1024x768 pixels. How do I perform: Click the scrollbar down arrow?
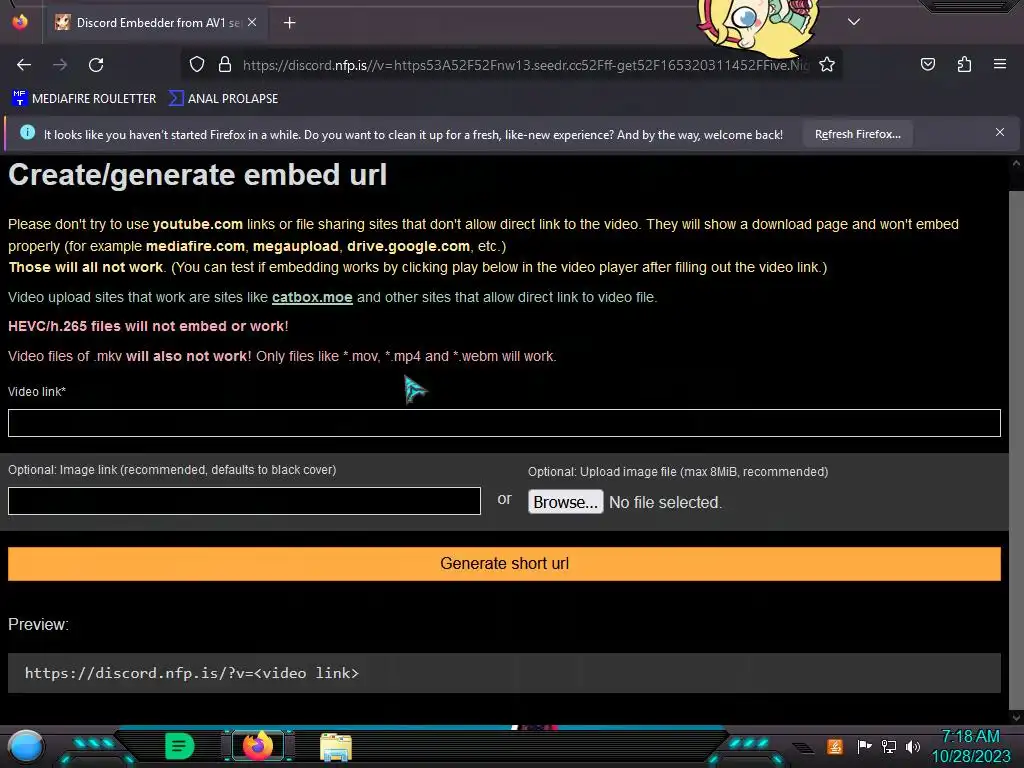[1016, 718]
